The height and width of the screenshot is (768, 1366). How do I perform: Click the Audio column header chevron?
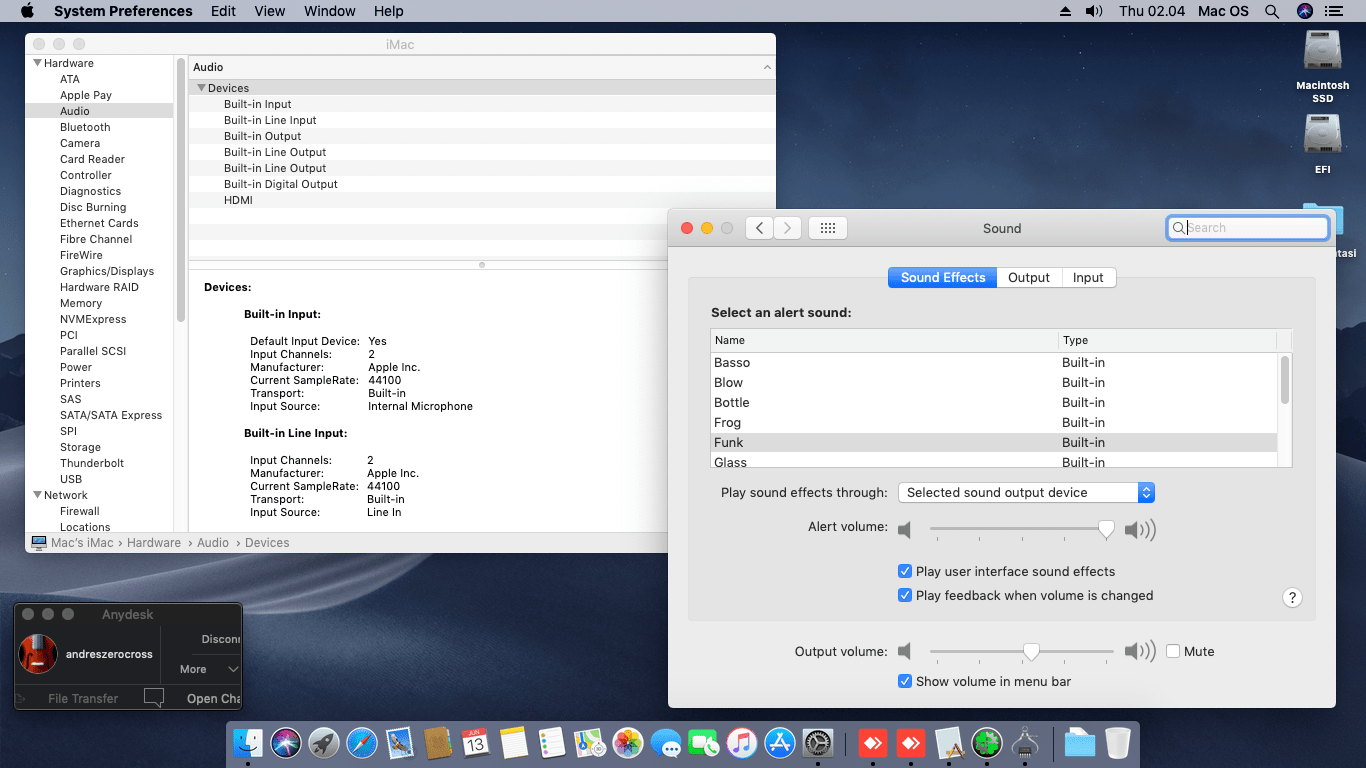point(767,67)
